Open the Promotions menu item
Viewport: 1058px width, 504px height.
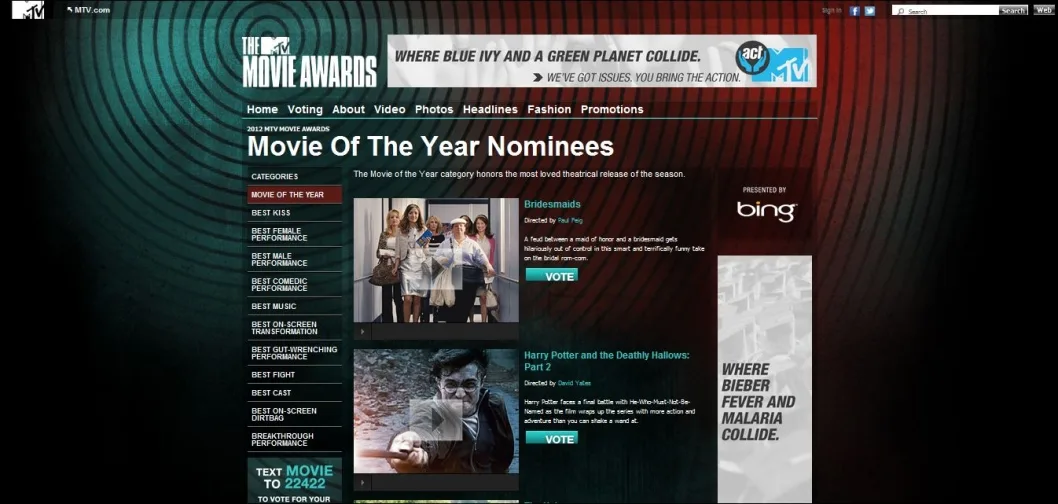click(612, 109)
